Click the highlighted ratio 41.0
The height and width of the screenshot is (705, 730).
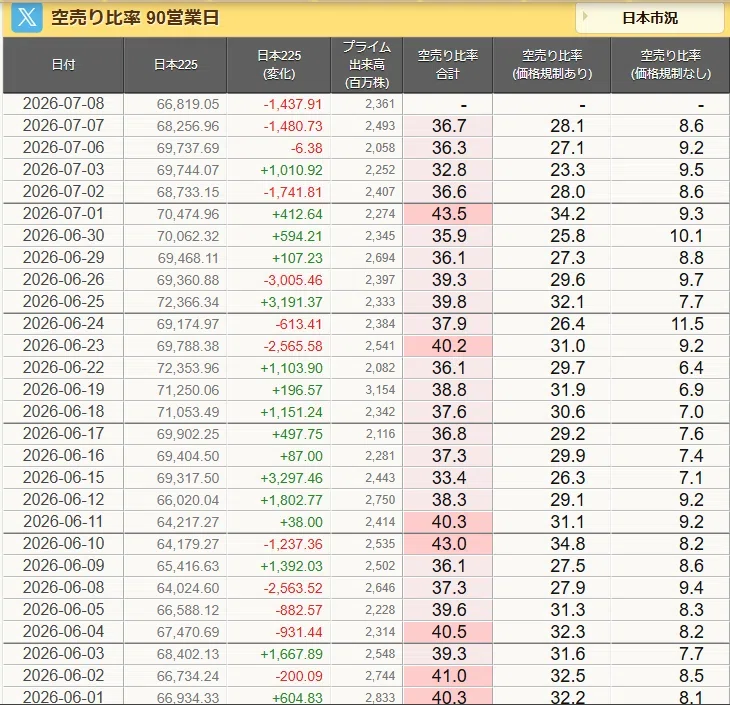(x=449, y=676)
